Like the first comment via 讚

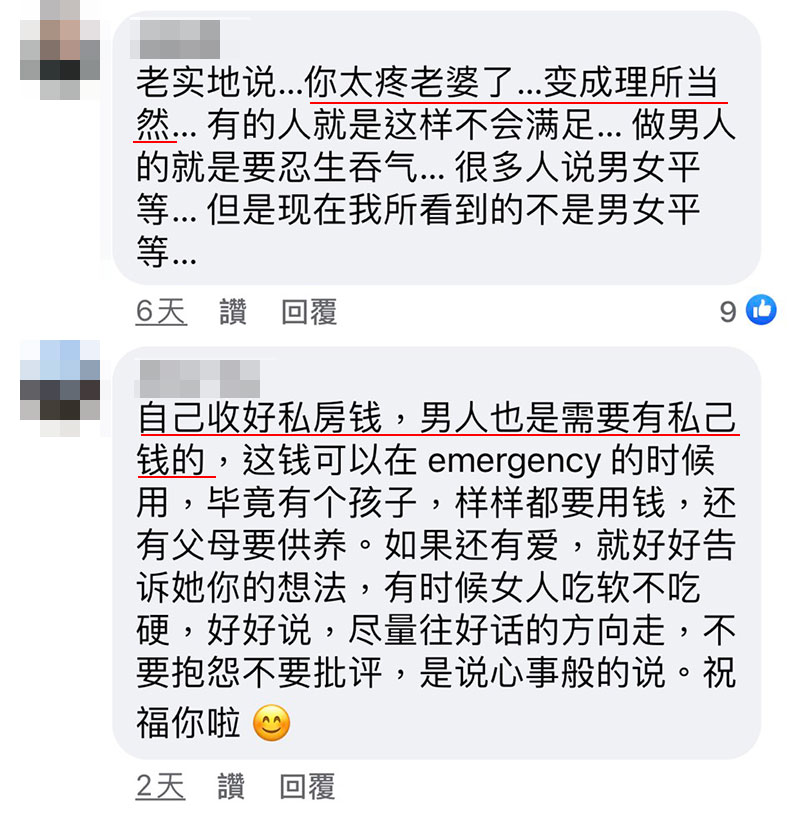coord(233,311)
